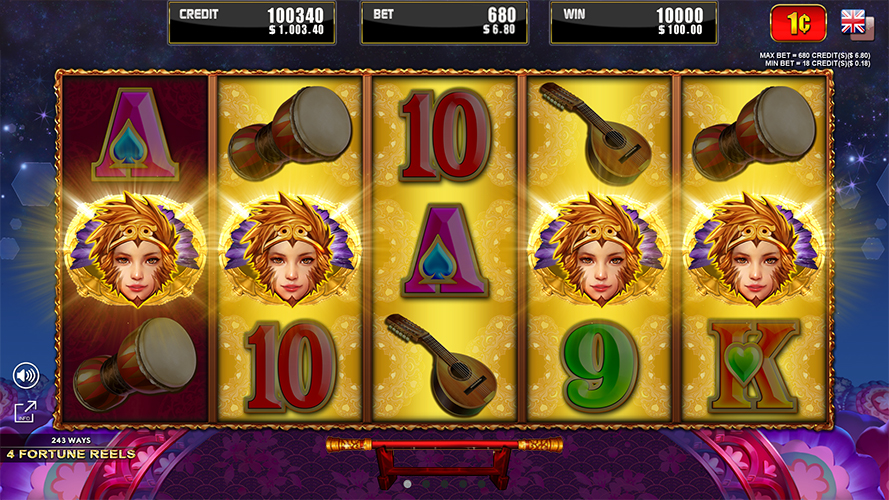Open the info pop-out icon
Screen dimensions: 889x500
click(26, 412)
